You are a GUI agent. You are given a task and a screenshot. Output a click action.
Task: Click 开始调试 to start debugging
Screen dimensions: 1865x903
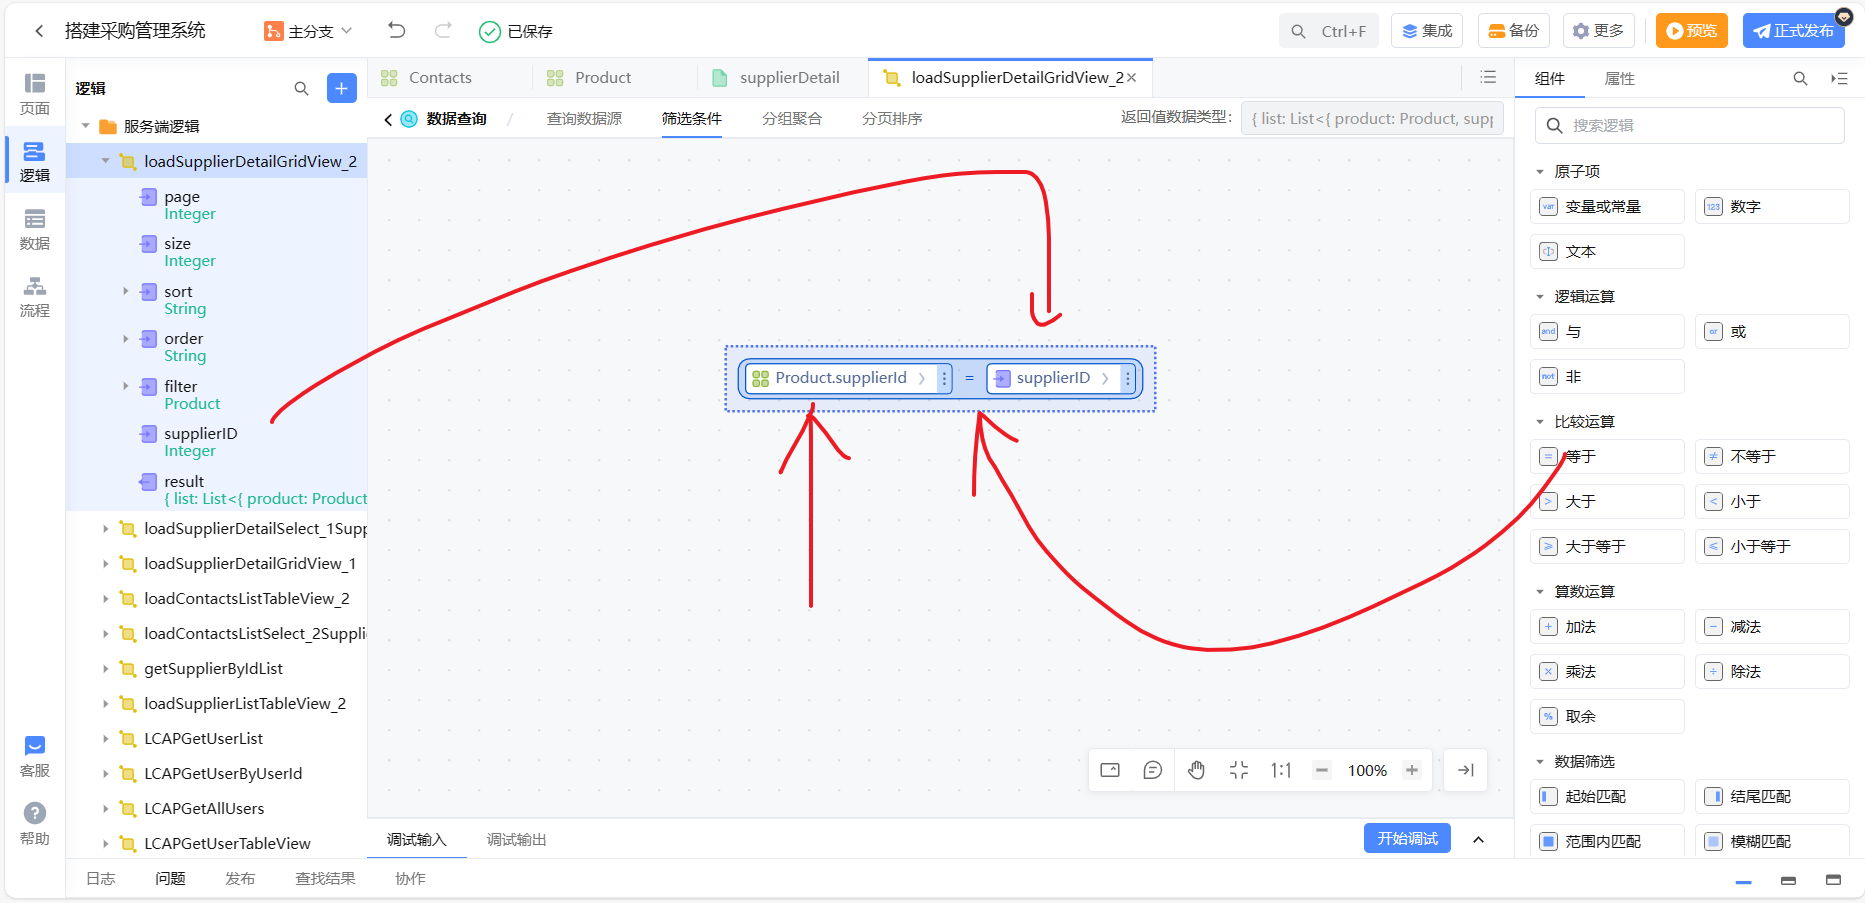(1407, 839)
